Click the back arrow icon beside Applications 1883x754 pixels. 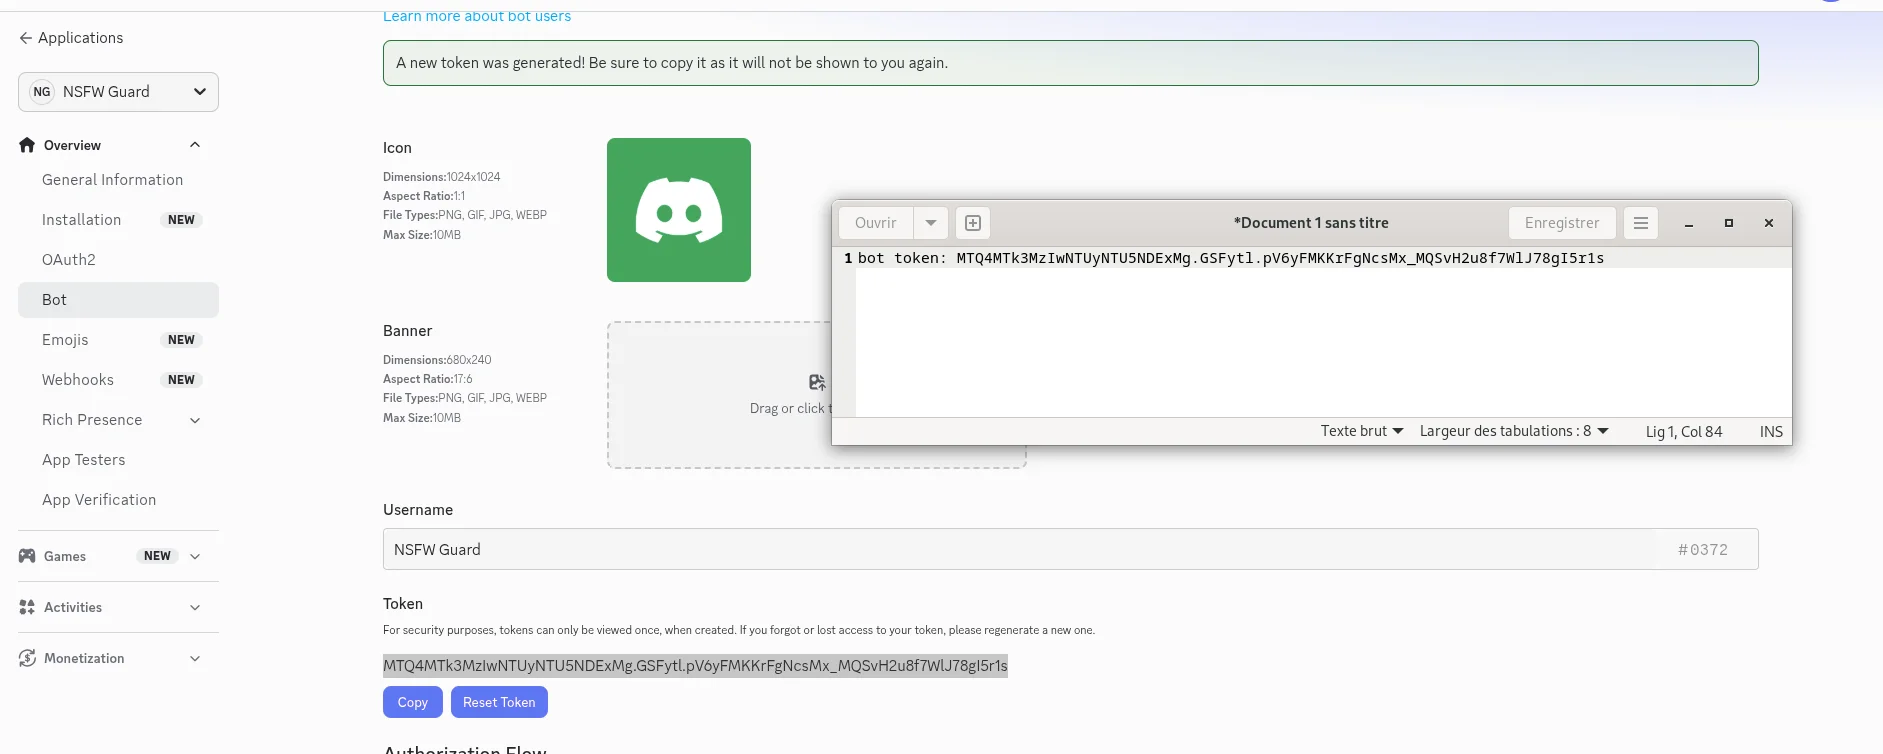click(x=25, y=38)
